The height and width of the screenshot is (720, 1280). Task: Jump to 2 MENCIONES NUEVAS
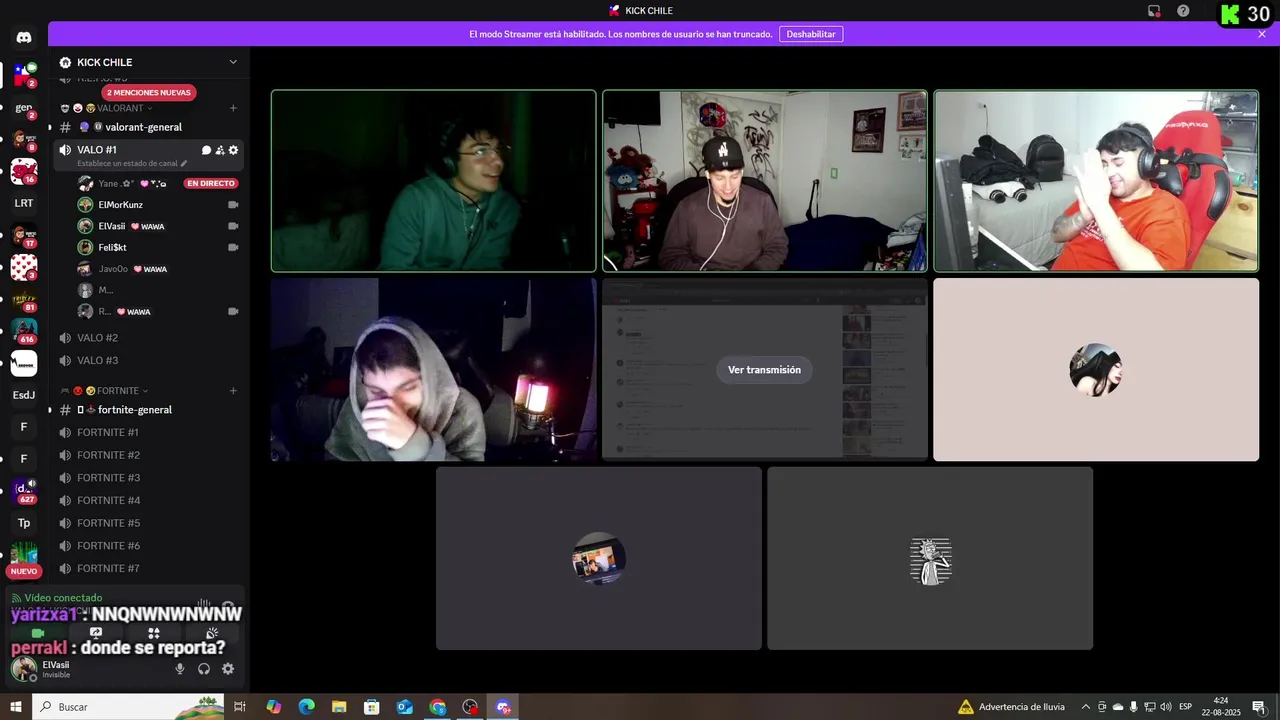click(x=148, y=92)
